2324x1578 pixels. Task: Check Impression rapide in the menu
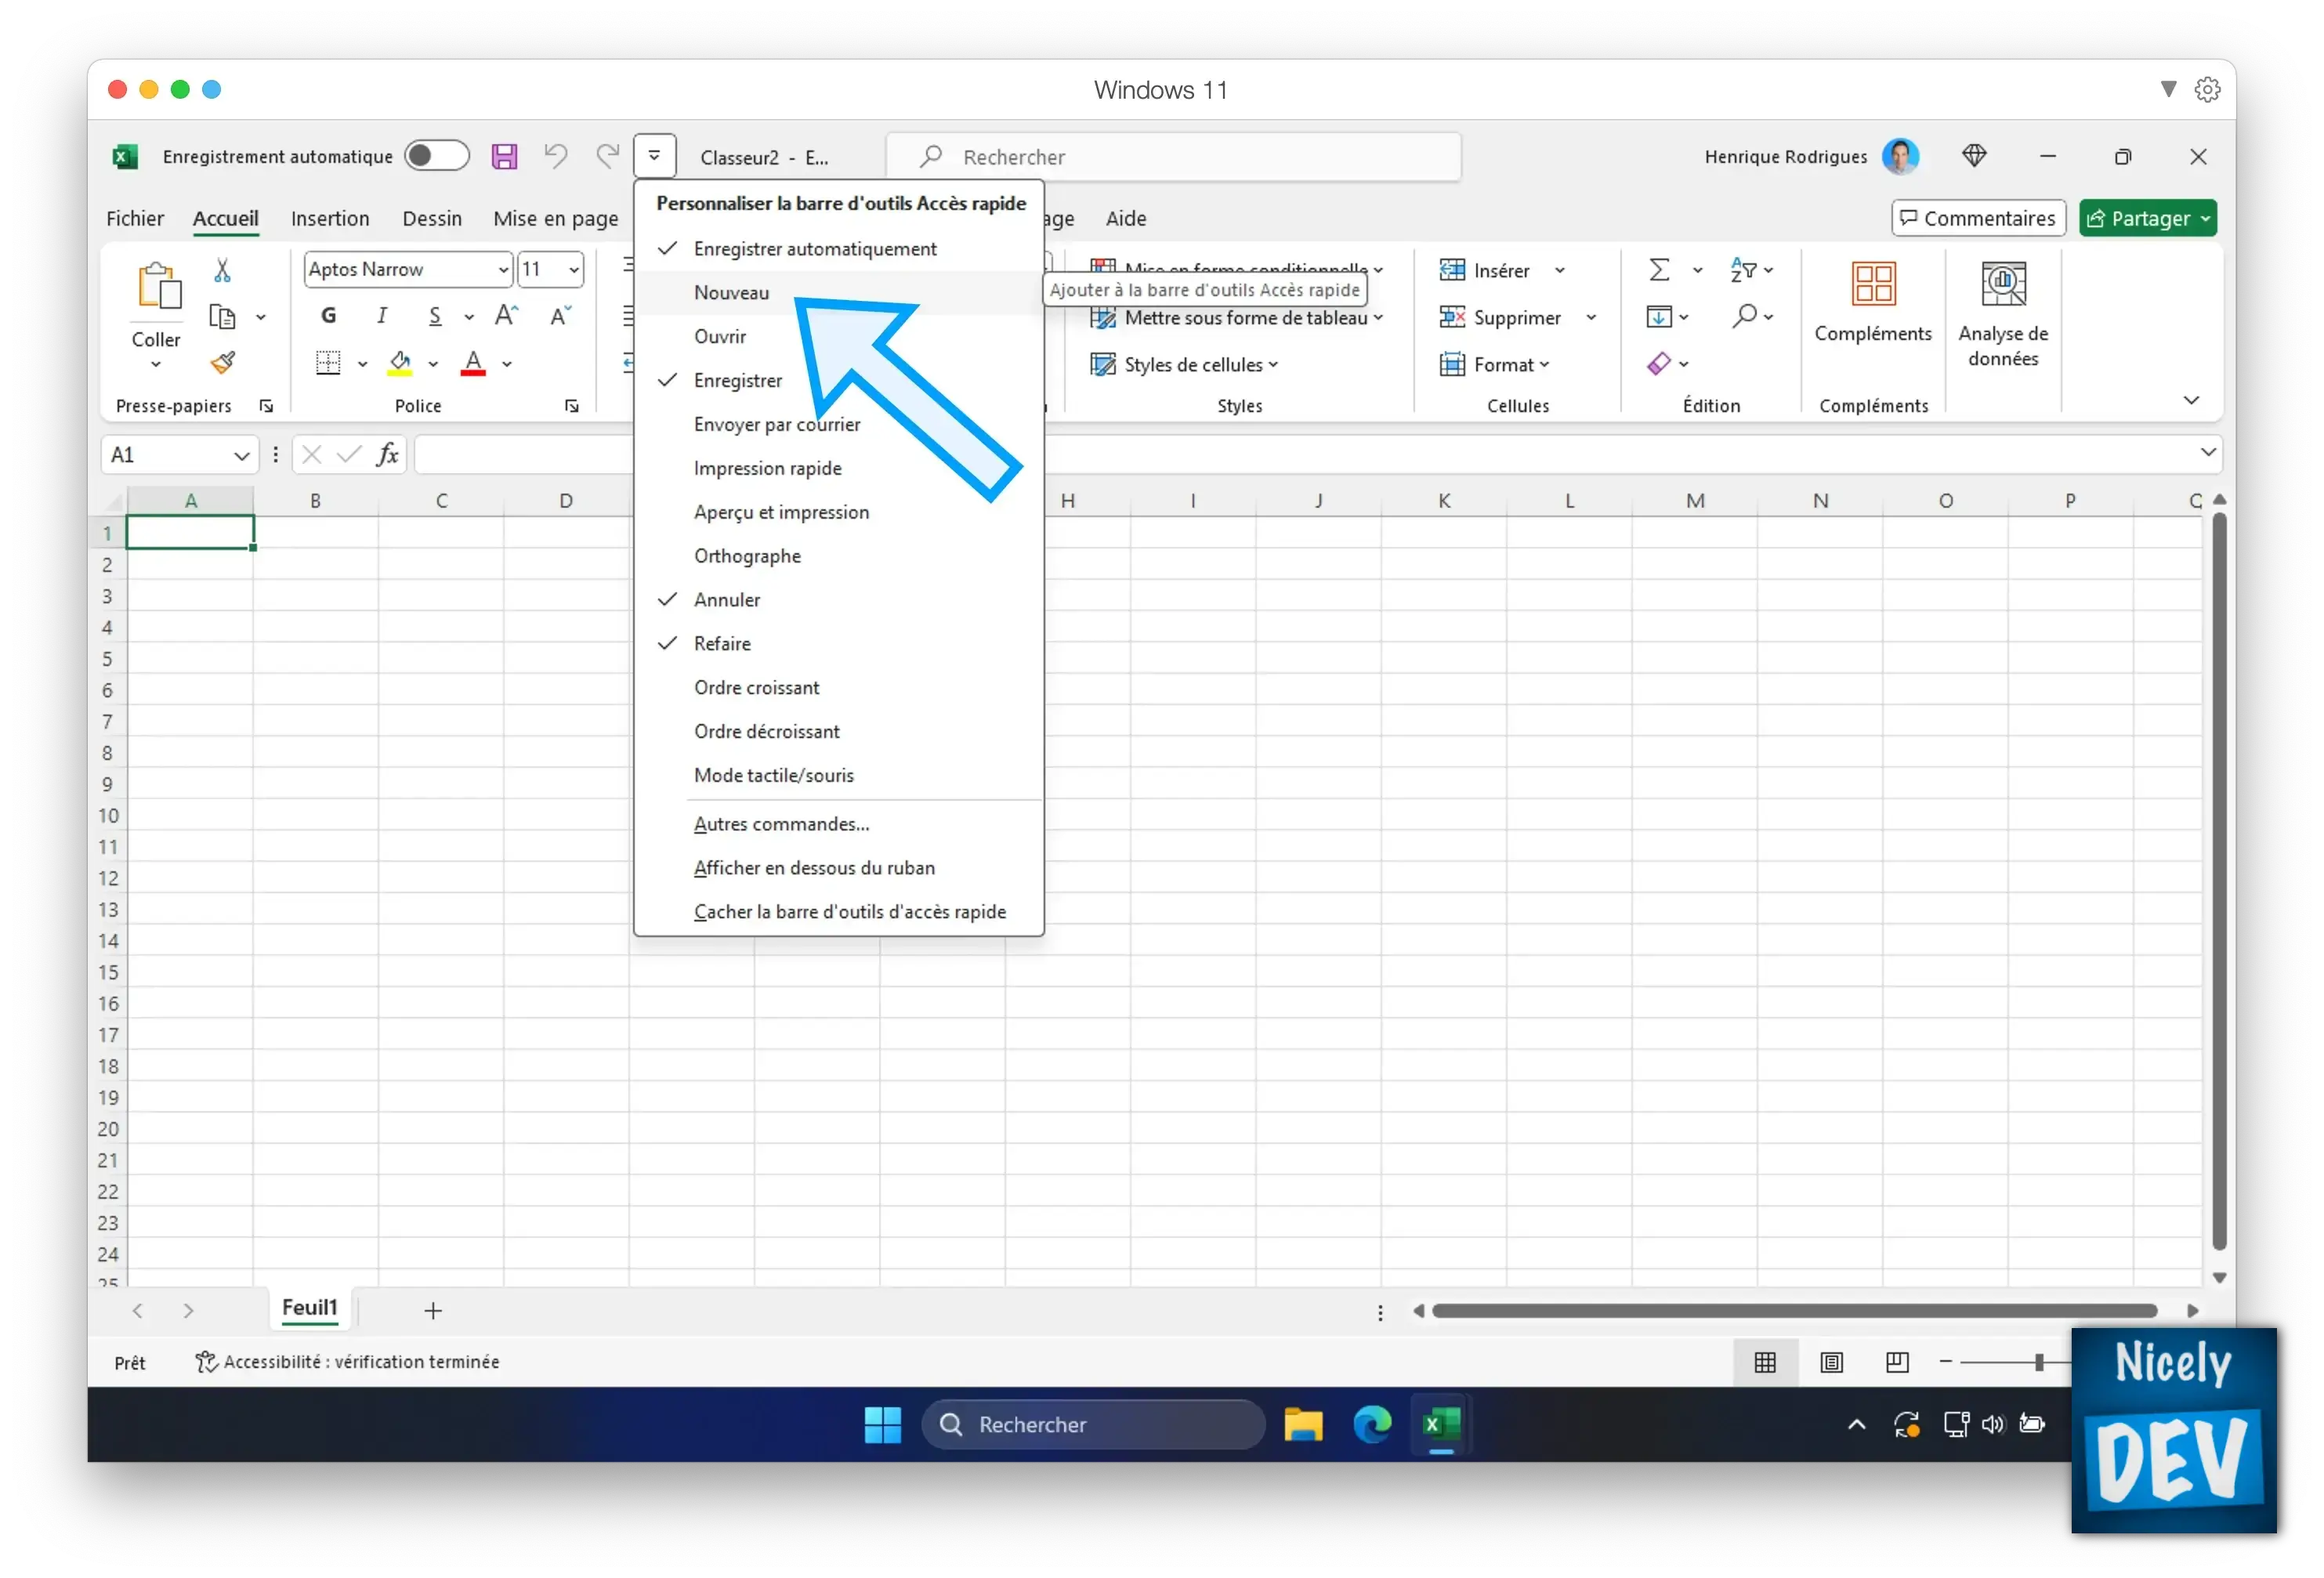click(838, 468)
